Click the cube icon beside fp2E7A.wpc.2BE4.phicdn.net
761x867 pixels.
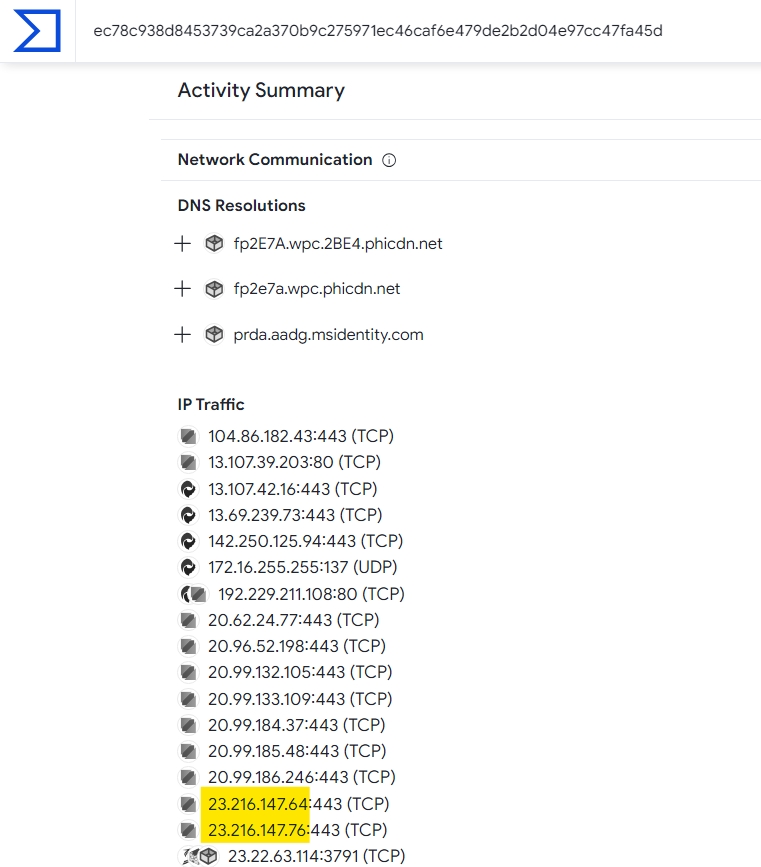coord(213,243)
